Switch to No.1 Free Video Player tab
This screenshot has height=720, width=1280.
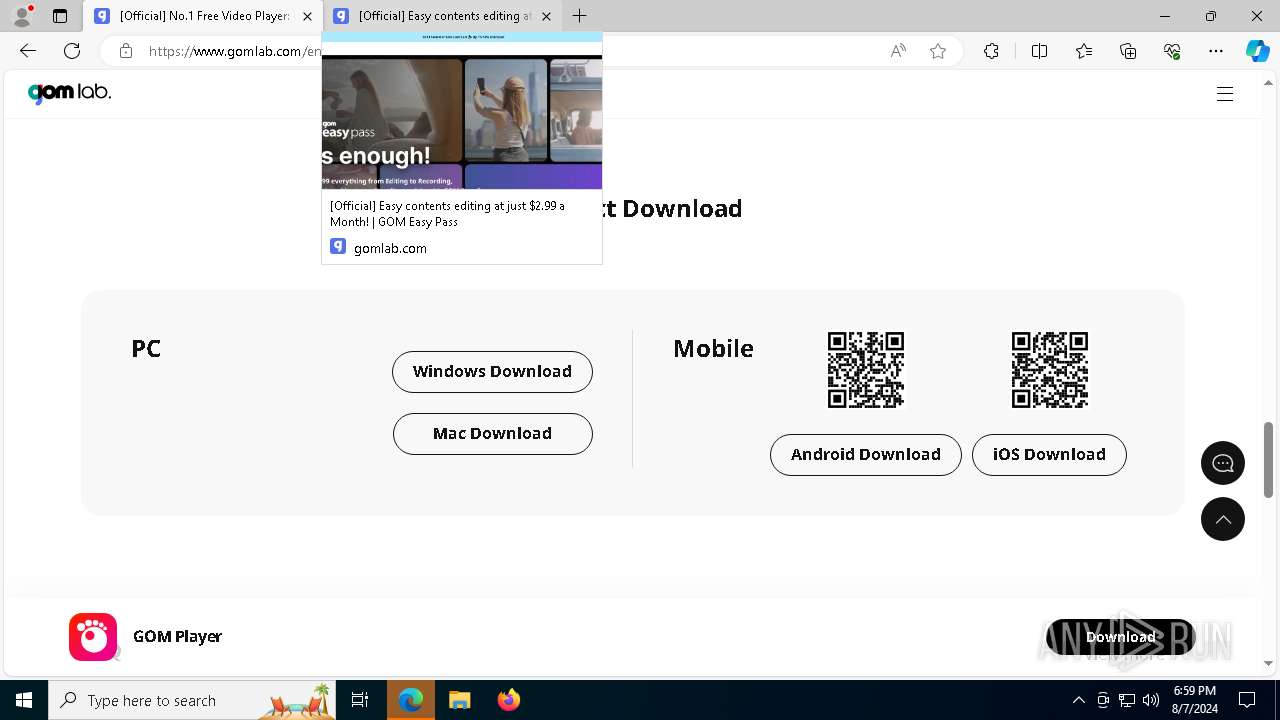[203, 16]
